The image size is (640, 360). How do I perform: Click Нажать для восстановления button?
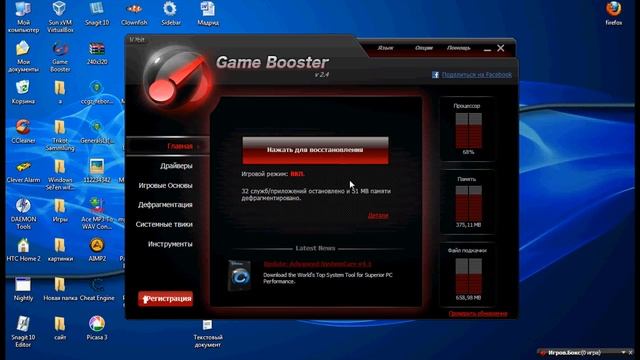coord(315,150)
